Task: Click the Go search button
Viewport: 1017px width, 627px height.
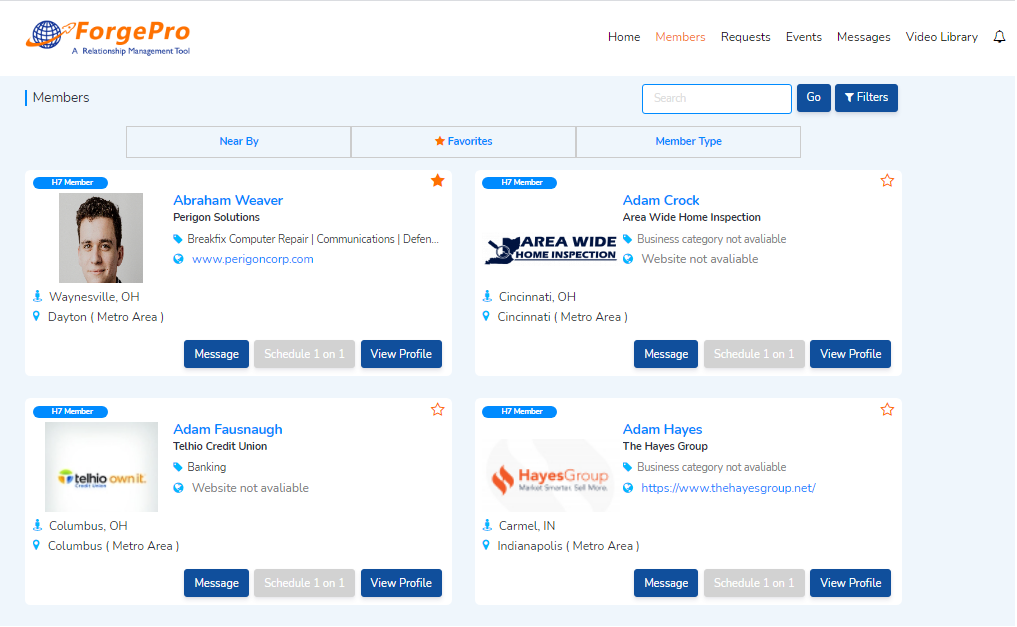Action: (813, 98)
